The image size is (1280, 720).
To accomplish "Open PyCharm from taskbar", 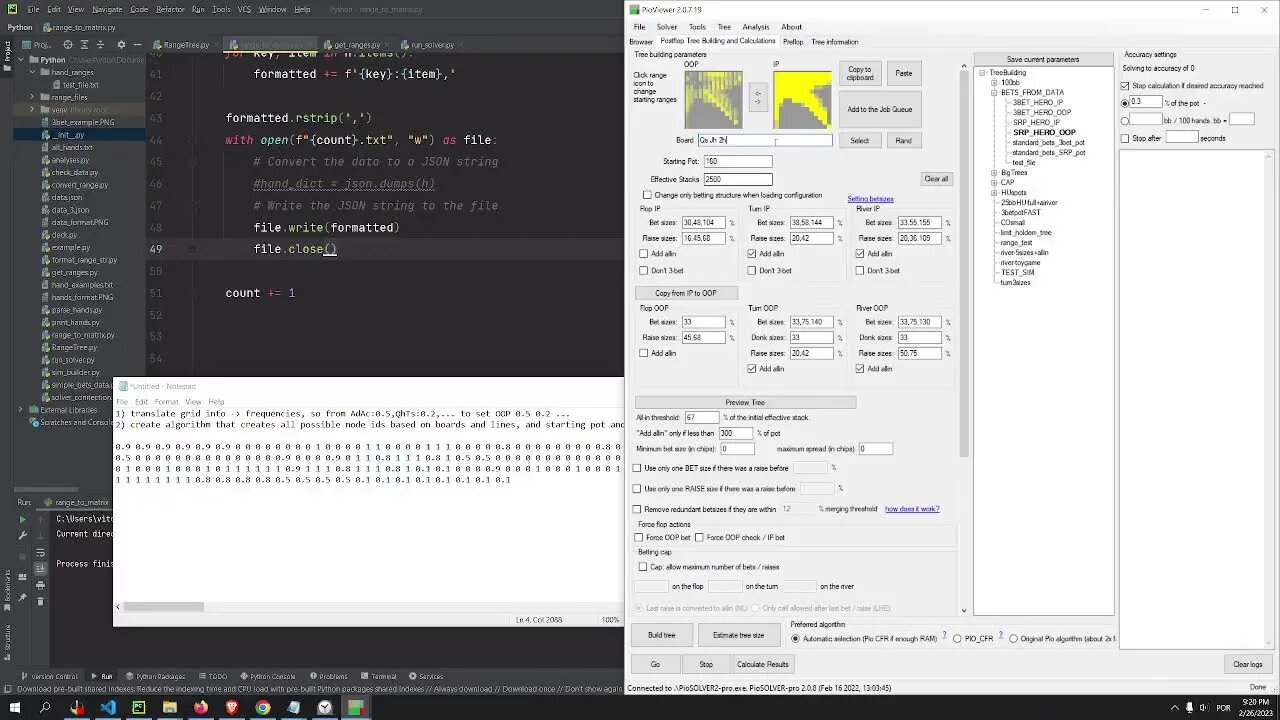I will click(x=139, y=708).
